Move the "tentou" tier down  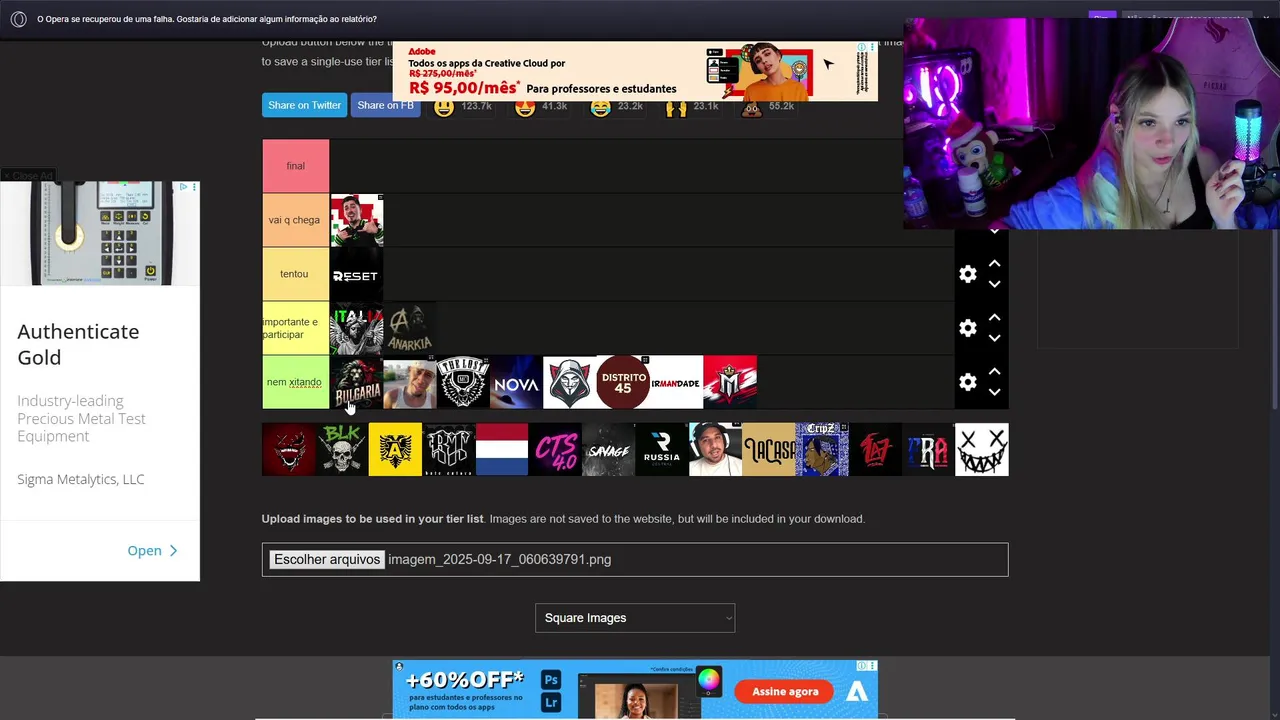tap(994, 284)
